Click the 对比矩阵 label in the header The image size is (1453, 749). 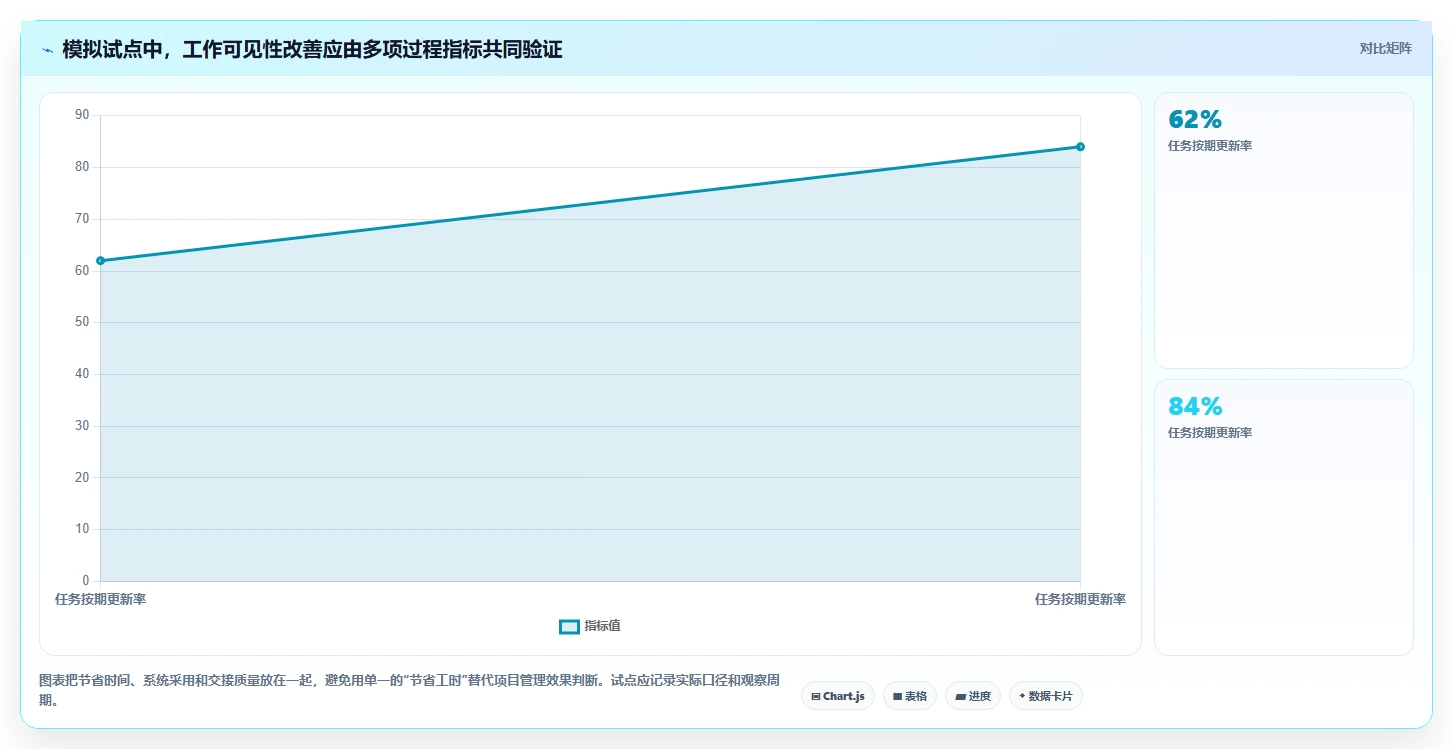click(1386, 48)
